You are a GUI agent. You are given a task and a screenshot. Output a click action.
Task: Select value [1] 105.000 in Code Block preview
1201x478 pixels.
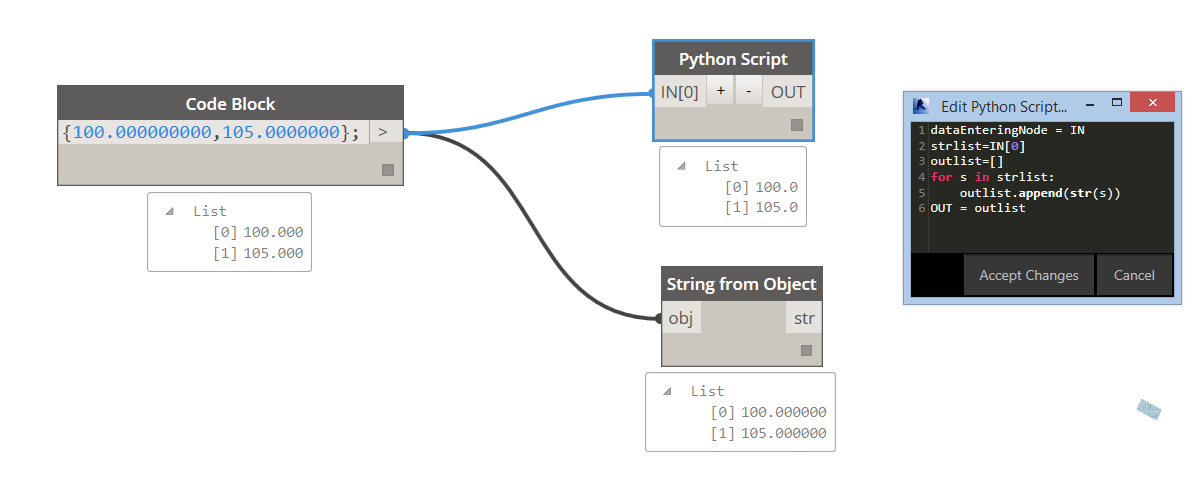(257, 253)
